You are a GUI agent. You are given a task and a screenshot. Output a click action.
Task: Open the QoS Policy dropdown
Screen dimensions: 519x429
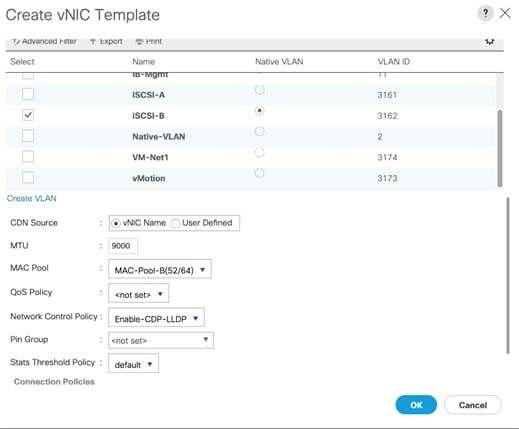138,294
